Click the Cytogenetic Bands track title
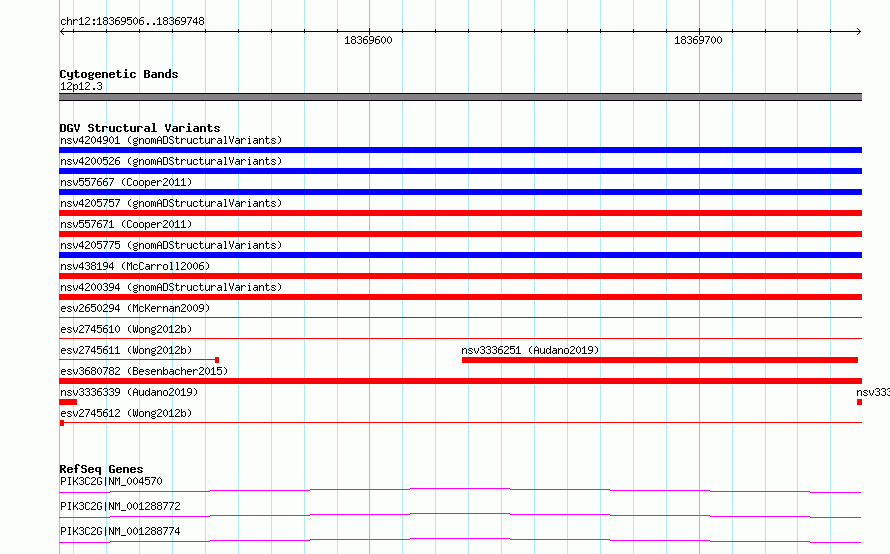890x554 pixels. coord(119,74)
